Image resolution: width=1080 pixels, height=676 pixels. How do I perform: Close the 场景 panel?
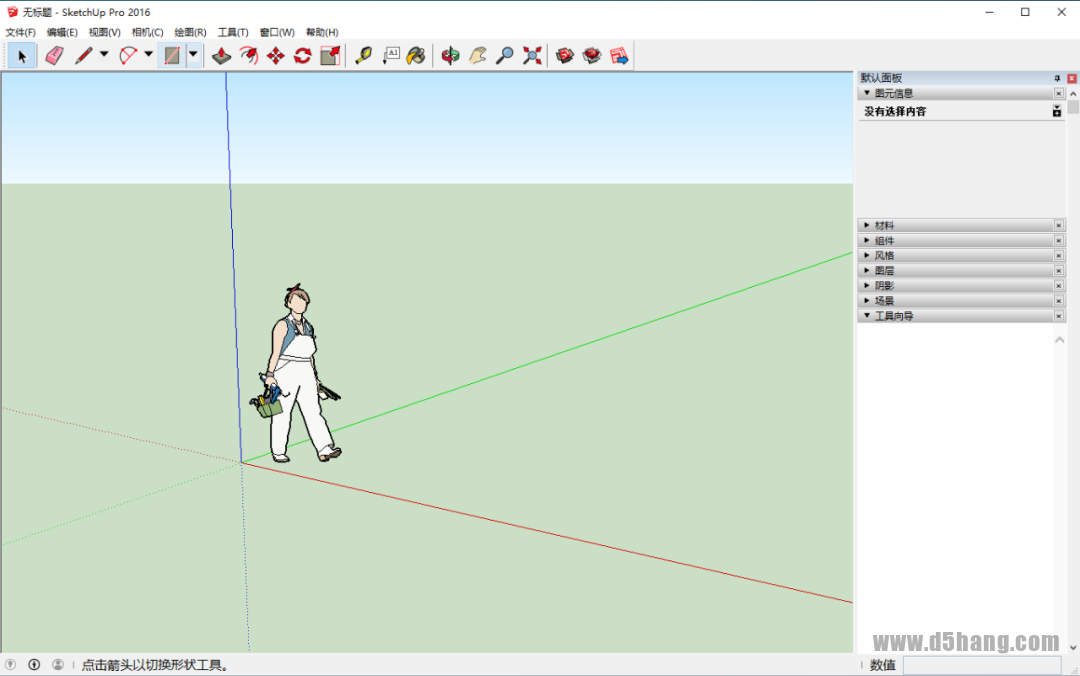1059,300
